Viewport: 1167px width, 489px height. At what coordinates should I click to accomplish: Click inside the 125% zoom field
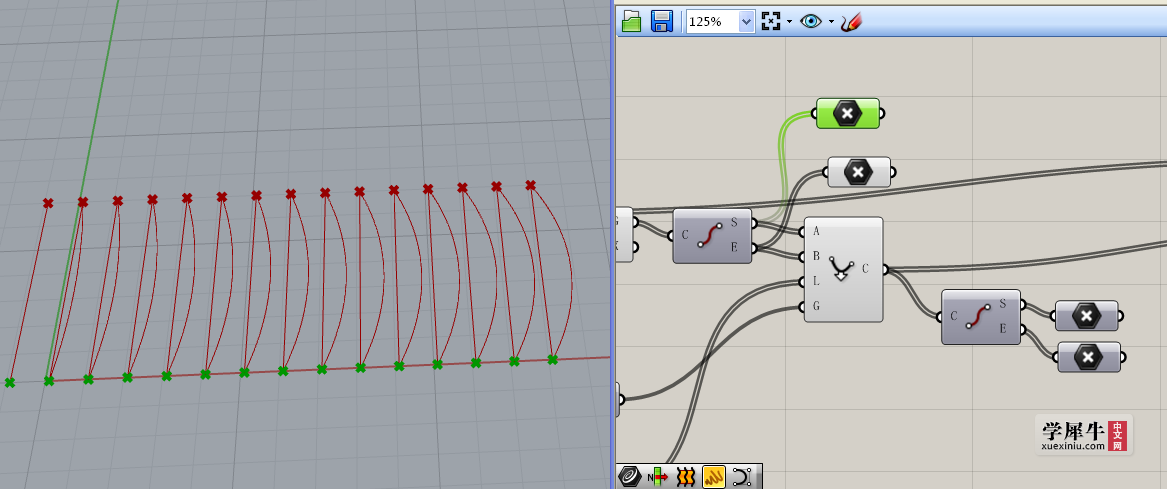tap(712, 22)
